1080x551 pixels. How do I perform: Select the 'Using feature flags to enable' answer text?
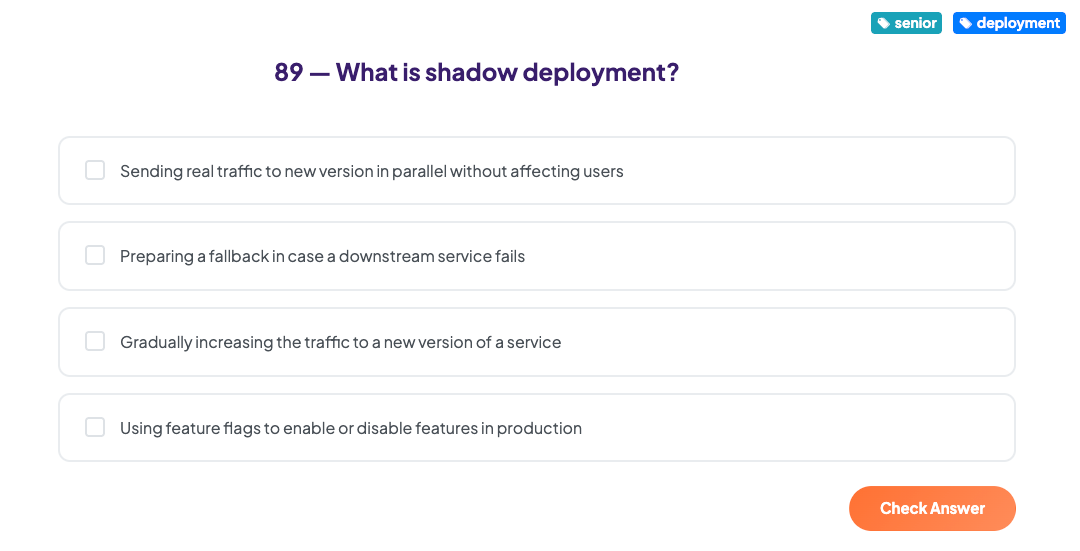point(350,429)
